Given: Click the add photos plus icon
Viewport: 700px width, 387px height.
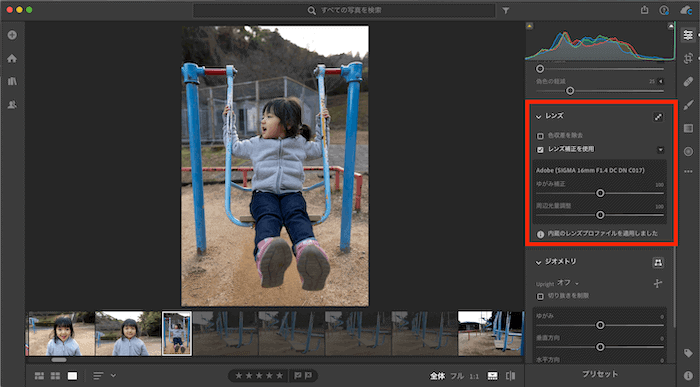Looking at the screenshot, I should coord(12,35).
